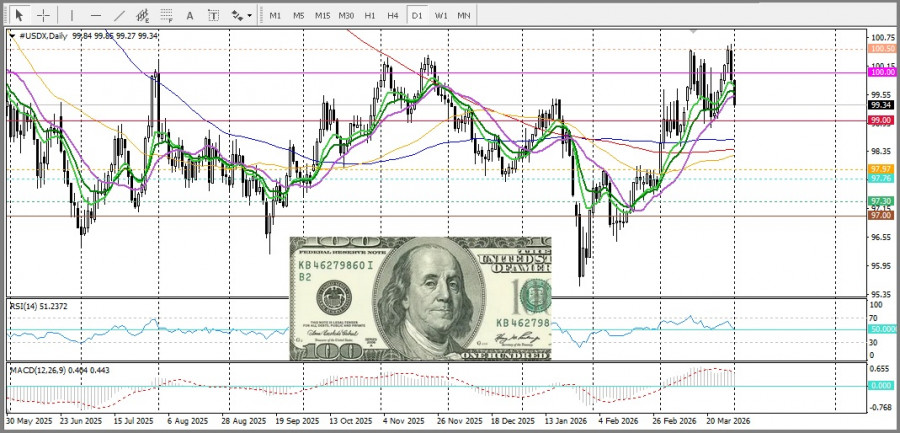This screenshot has height=433, width=900.
Task: Click the 13 Oct 2025 date label
Action: (351, 420)
